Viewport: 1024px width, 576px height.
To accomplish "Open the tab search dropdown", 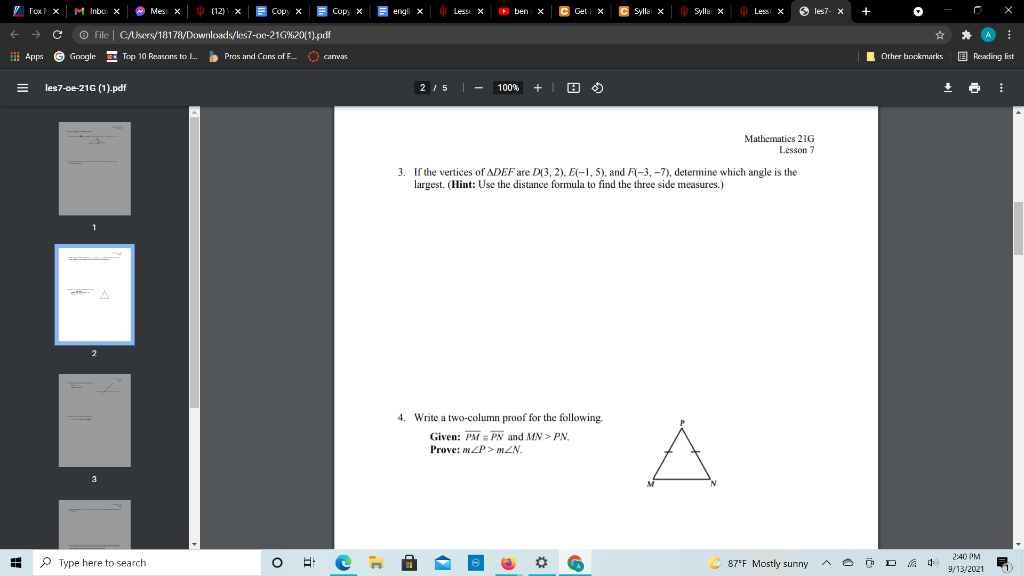I will (918, 11).
